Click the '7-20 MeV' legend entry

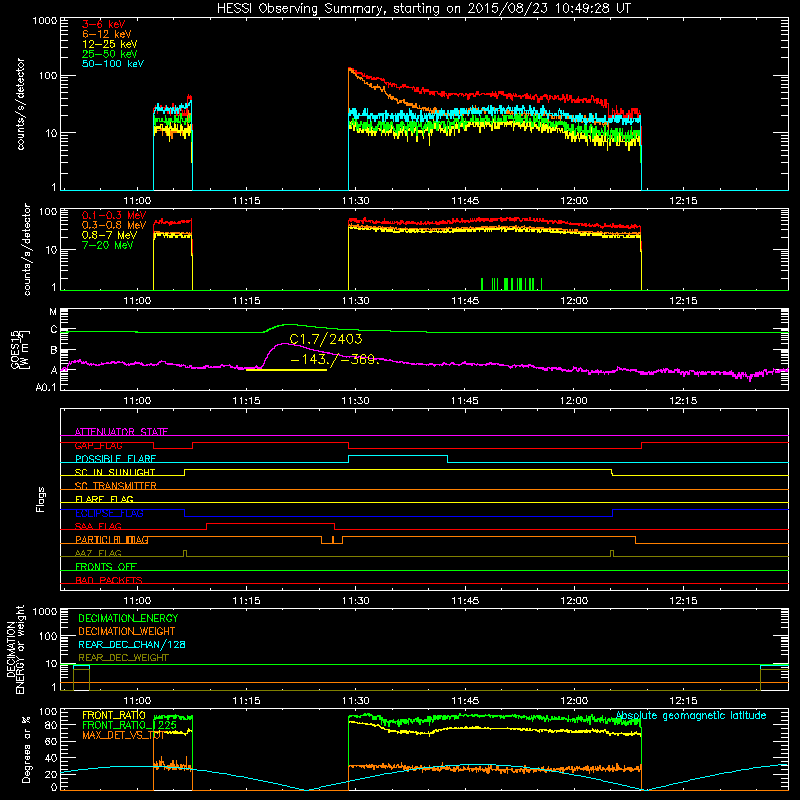click(x=107, y=245)
